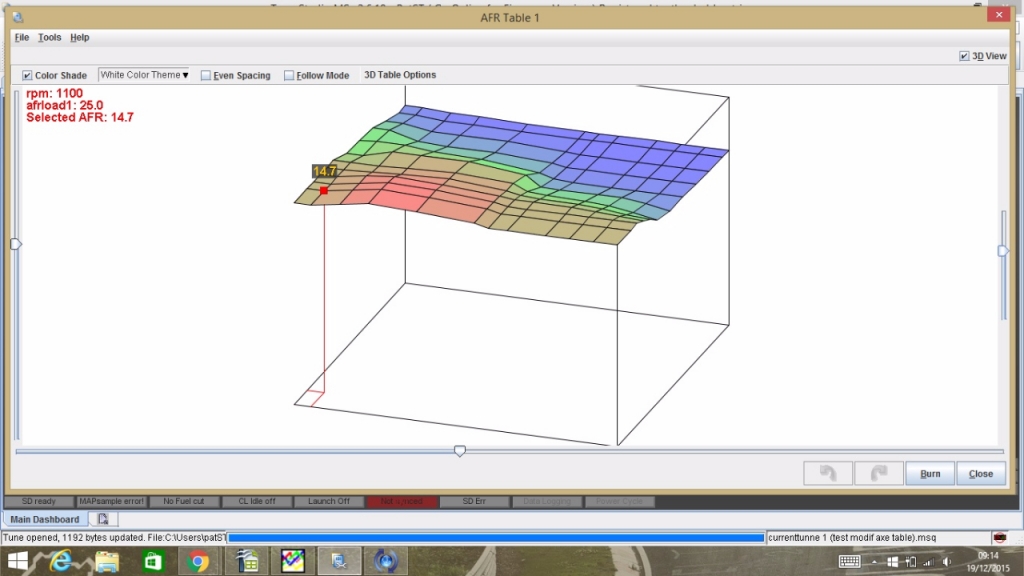Image resolution: width=1024 pixels, height=576 pixels.
Task: Open the on-screen keyboard tray icon
Action: pos(850,562)
